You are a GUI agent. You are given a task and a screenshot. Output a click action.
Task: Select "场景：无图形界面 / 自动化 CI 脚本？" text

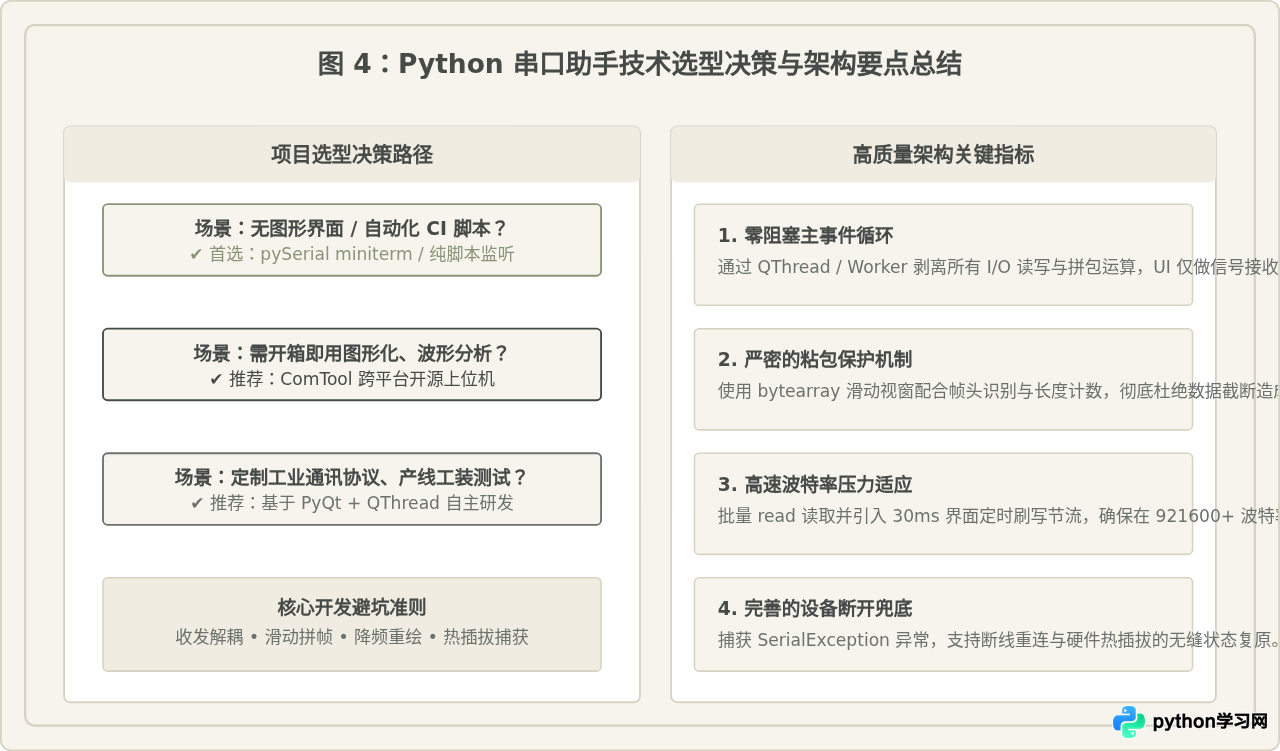pyautogui.click(x=352, y=228)
